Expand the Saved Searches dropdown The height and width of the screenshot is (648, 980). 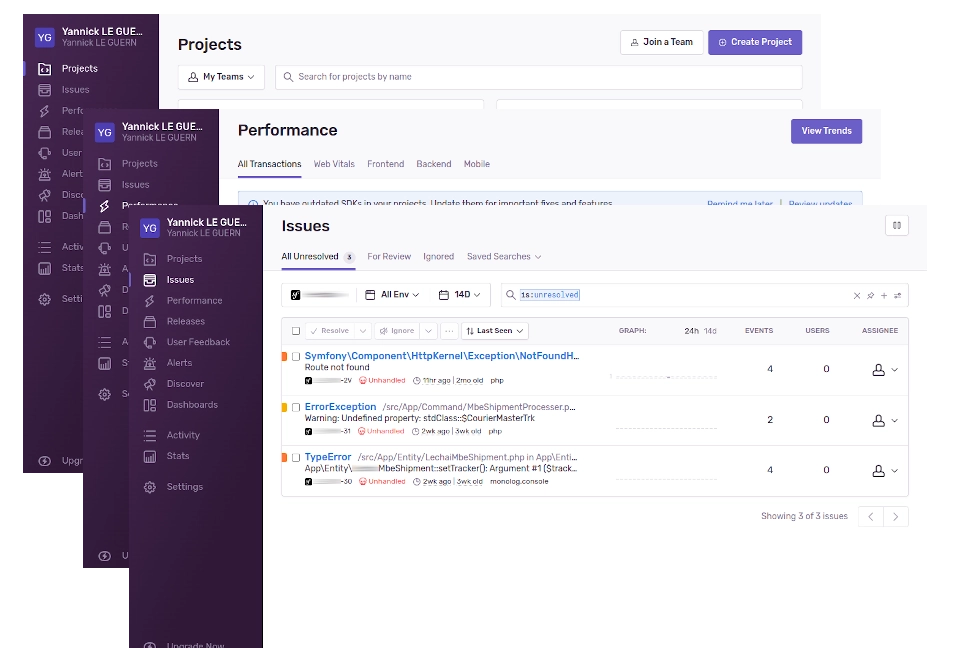pyautogui.click(x=504, y=257)
